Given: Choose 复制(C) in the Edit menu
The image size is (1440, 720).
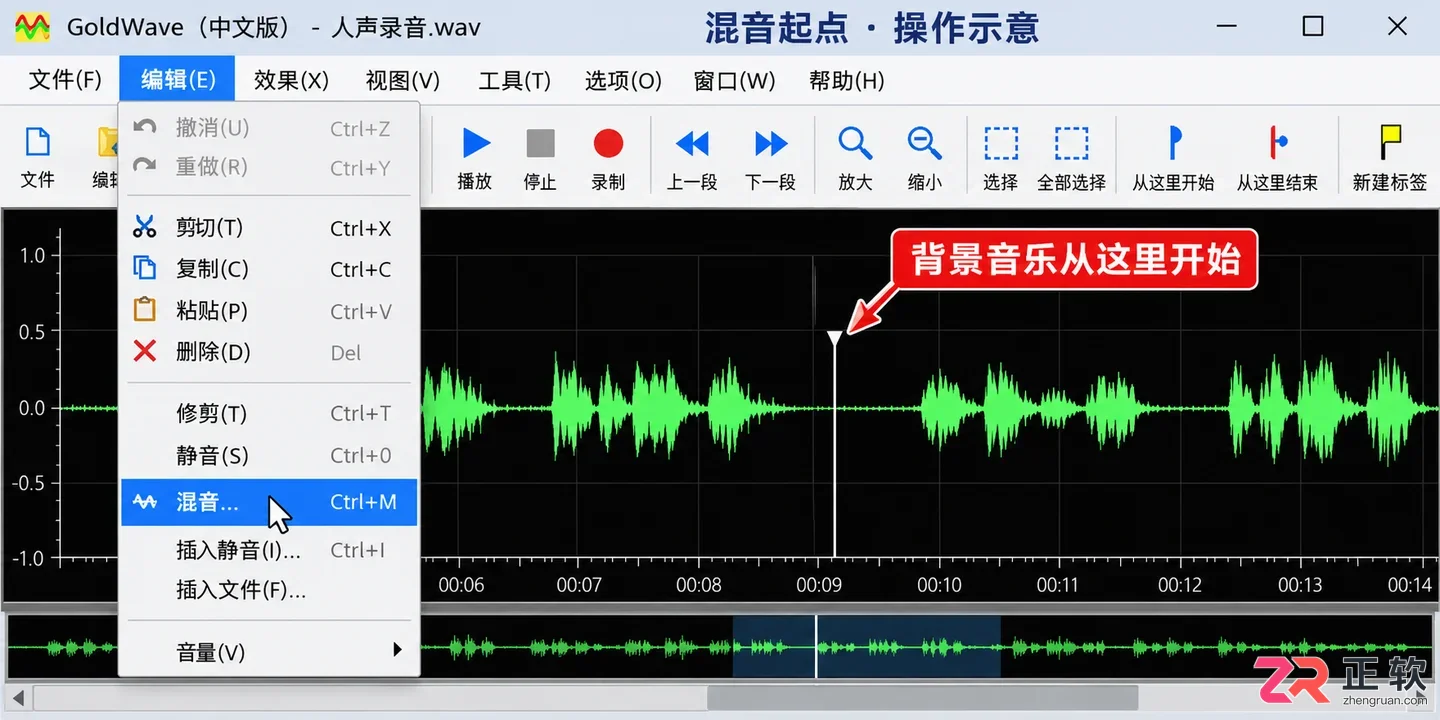Looking at the screenshot, I should pos(269,269).
